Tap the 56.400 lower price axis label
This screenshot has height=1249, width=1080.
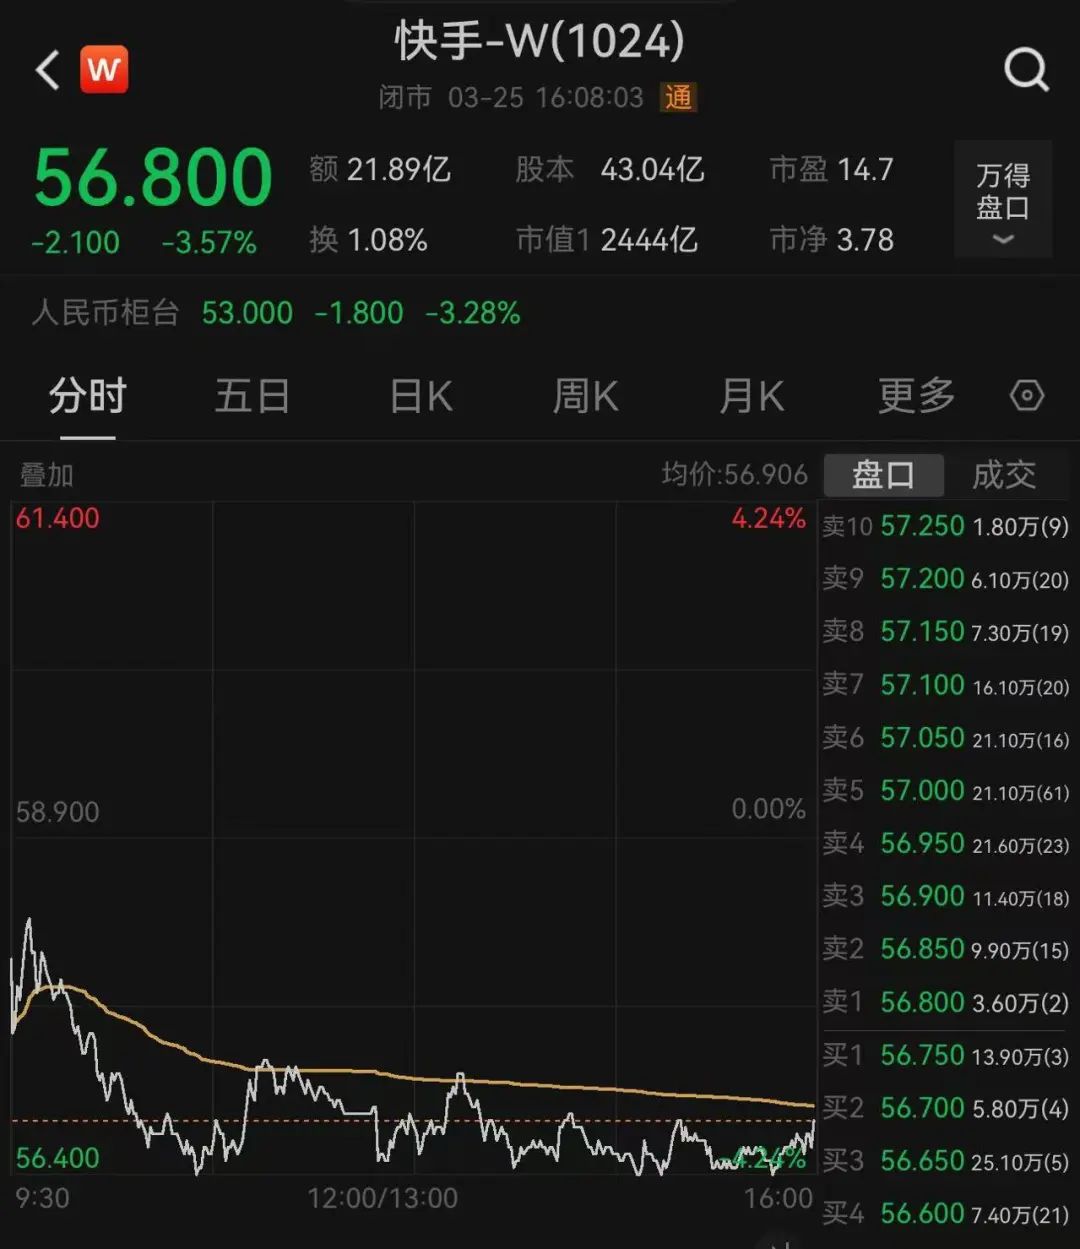pos(58,1159)
